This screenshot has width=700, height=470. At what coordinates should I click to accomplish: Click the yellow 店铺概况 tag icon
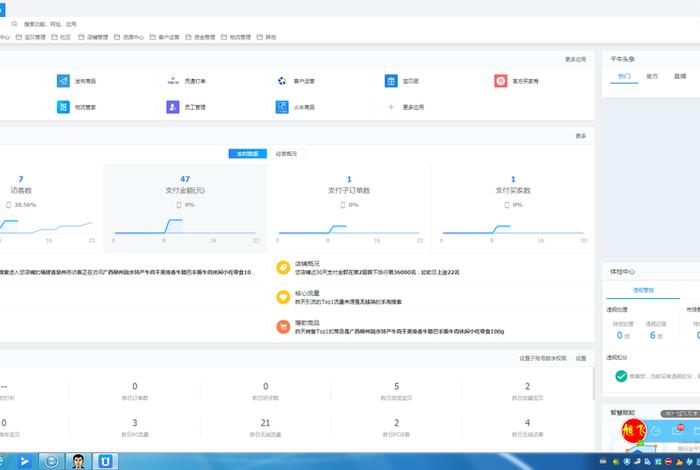[x=283, y=268]
